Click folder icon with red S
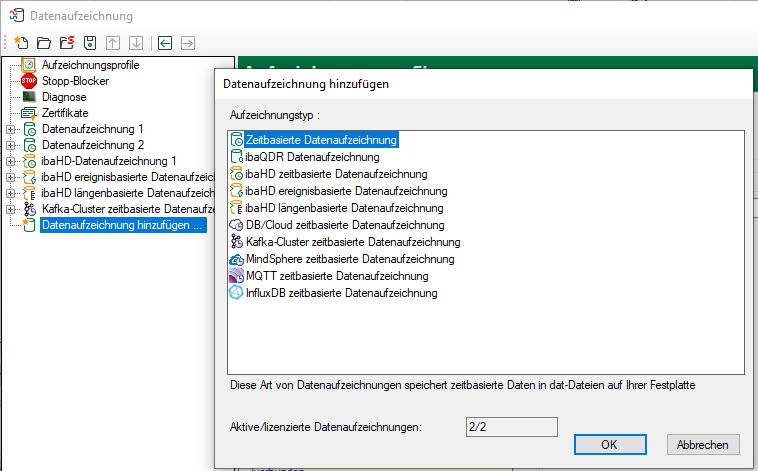This screenshot has height=471, width=758. coord(67,43)
